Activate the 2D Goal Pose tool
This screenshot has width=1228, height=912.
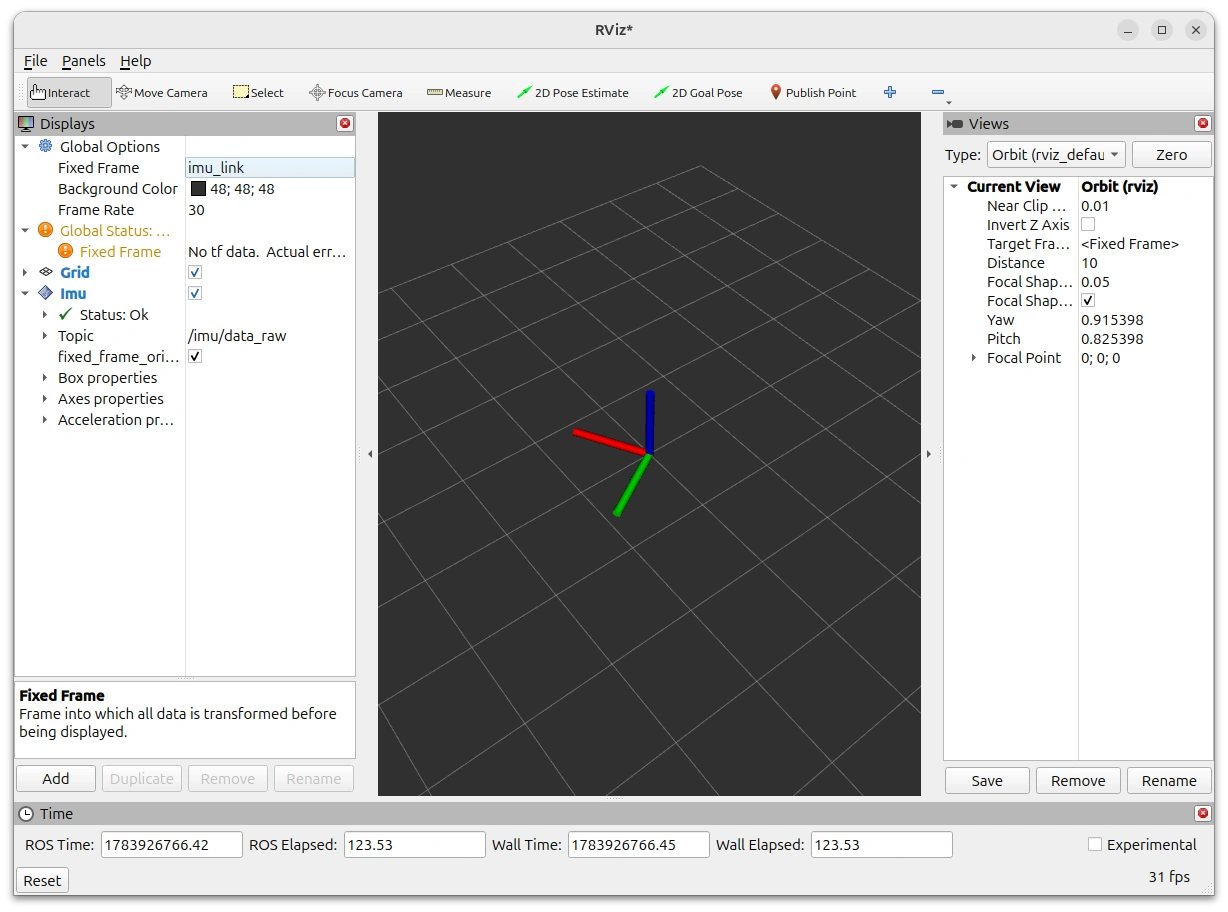coord(698,93)
